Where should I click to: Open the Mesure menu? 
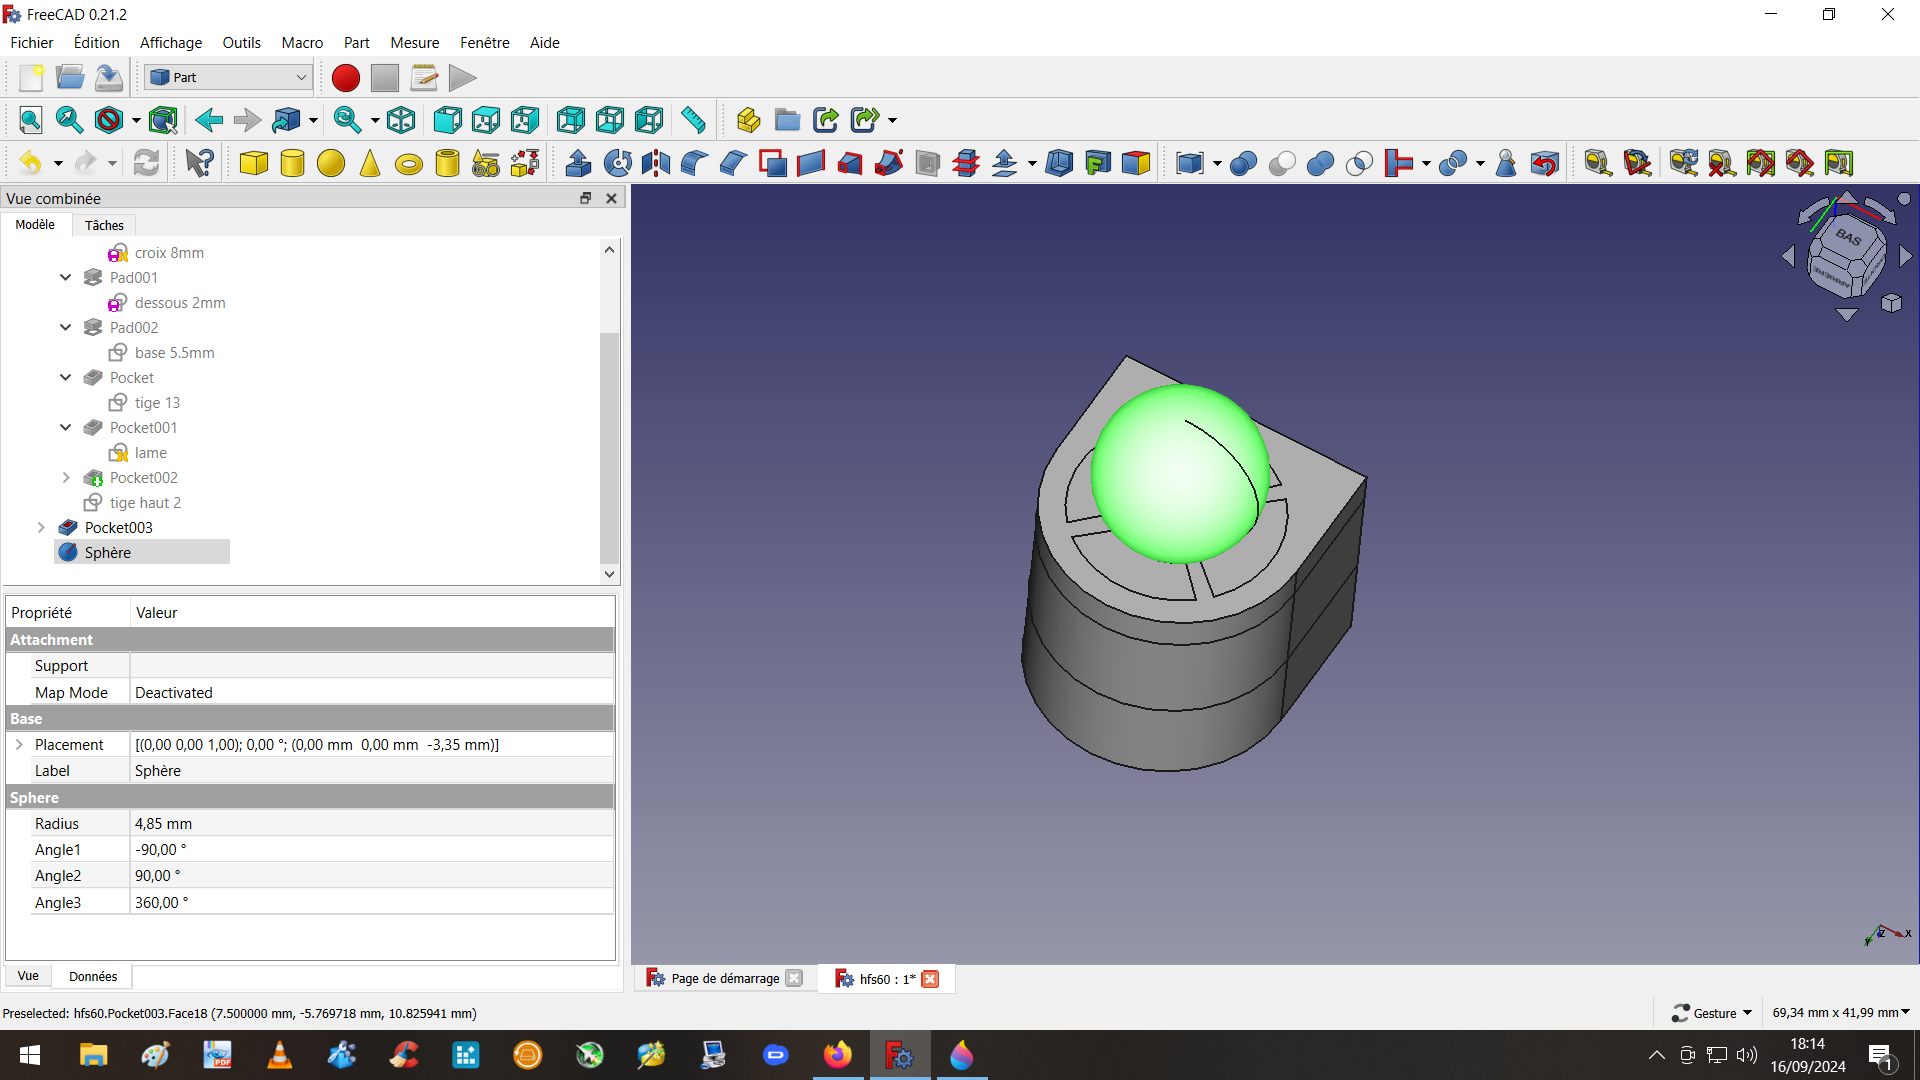click(x=414, y=43)
